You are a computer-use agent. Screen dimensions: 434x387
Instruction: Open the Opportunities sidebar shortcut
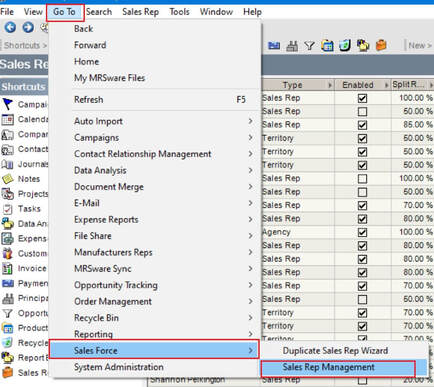[25, 313]
